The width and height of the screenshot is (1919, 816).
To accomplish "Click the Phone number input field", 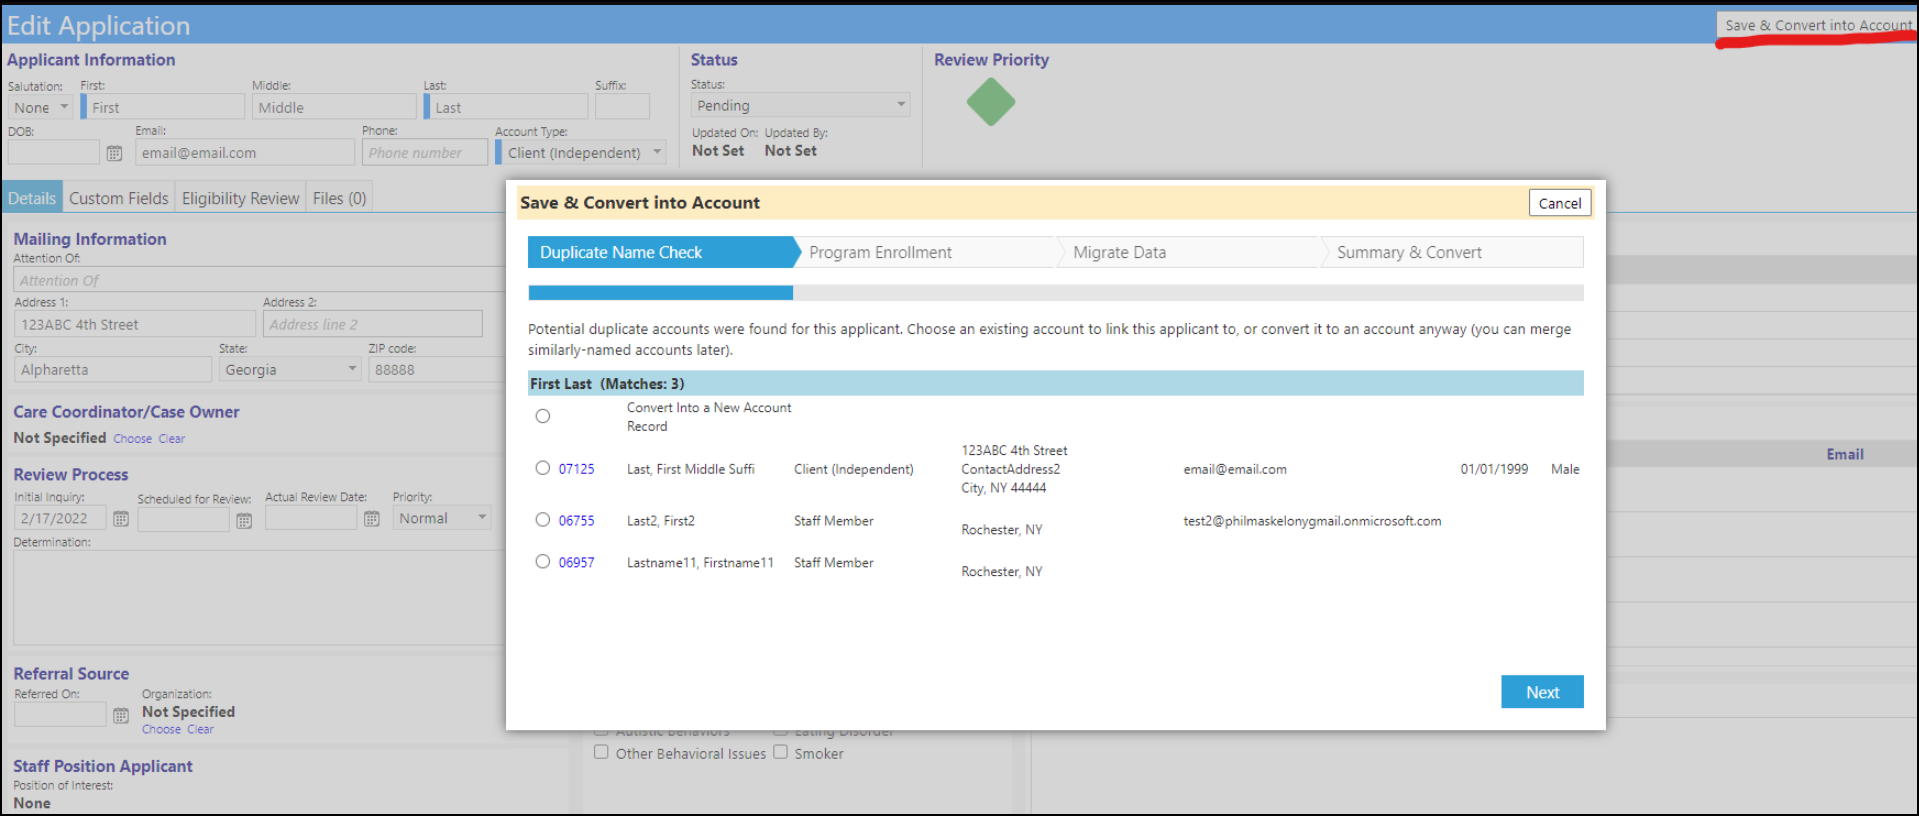I will coord(425,152).
